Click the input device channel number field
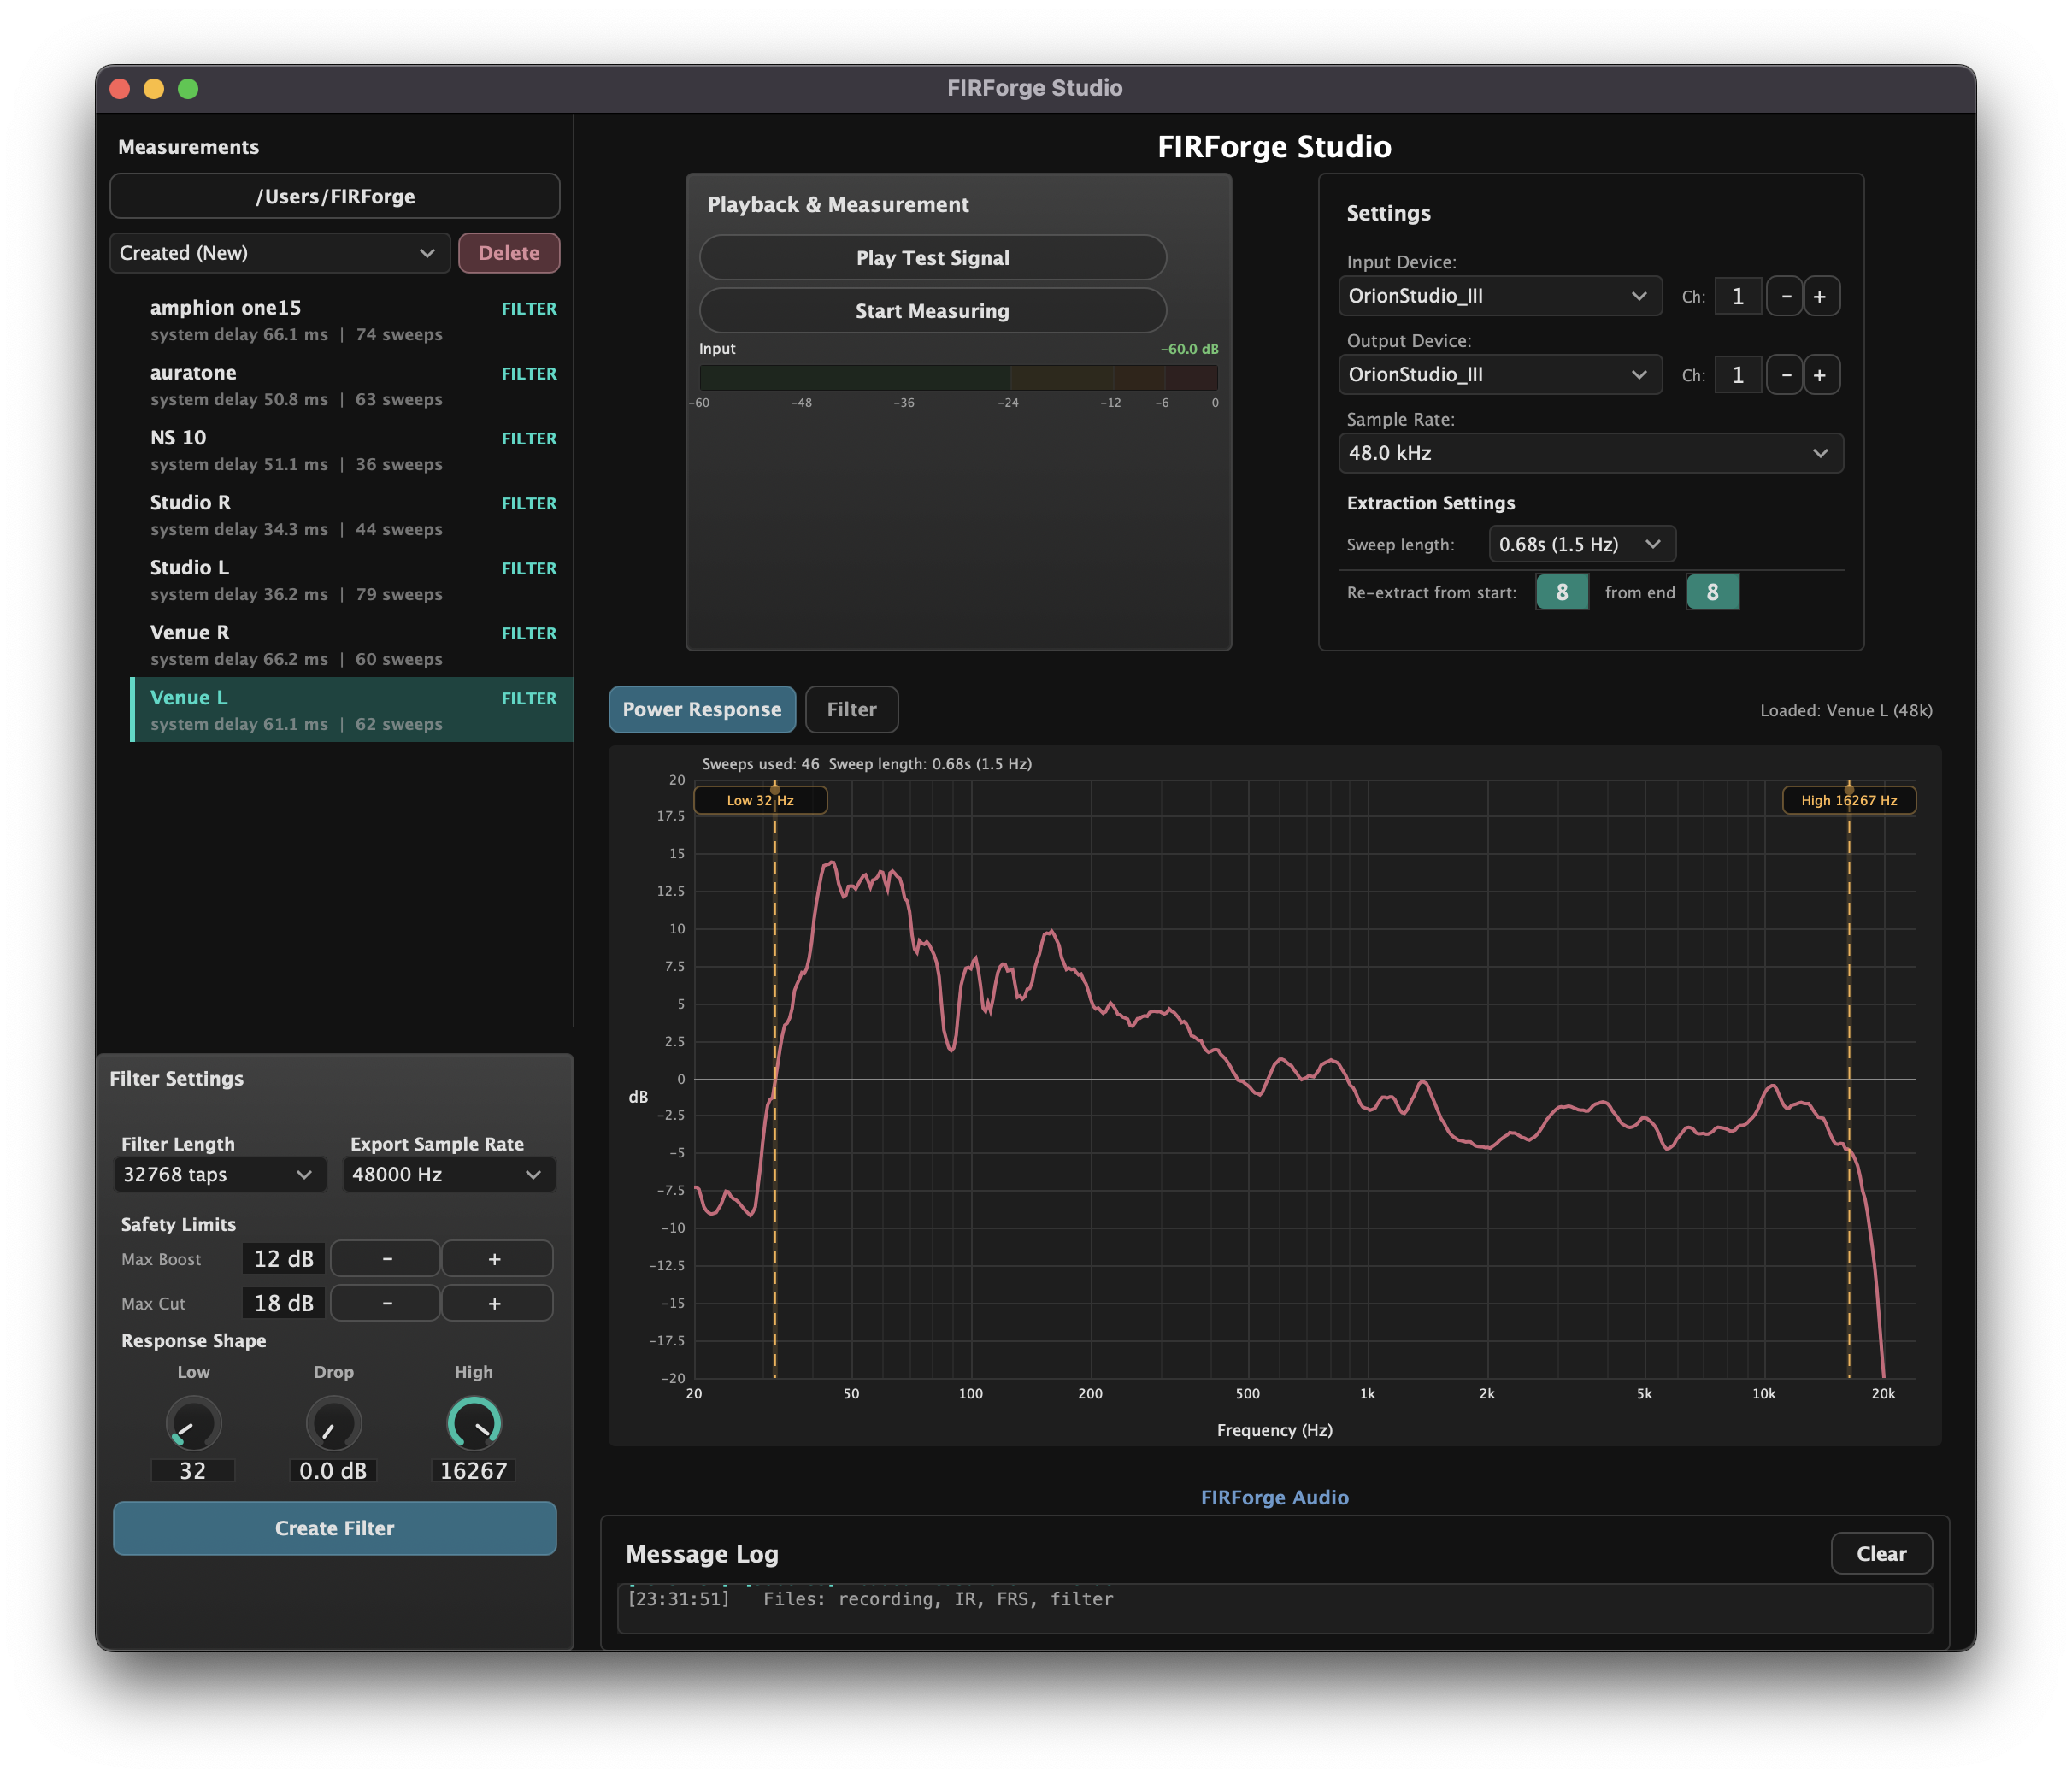Image resolution: width=2072 pixels, height=1778 pixels. [1738, 296]
